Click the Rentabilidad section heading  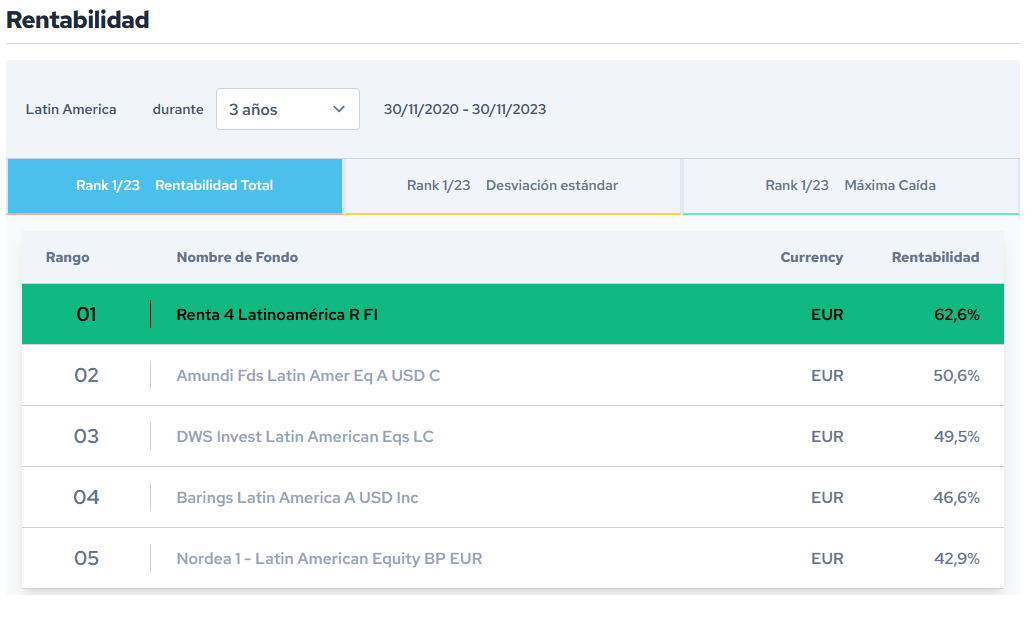78,19
